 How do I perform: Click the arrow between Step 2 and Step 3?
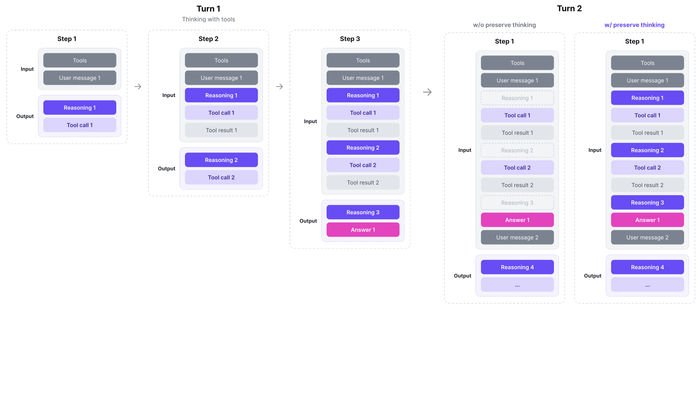coord(279,87)
